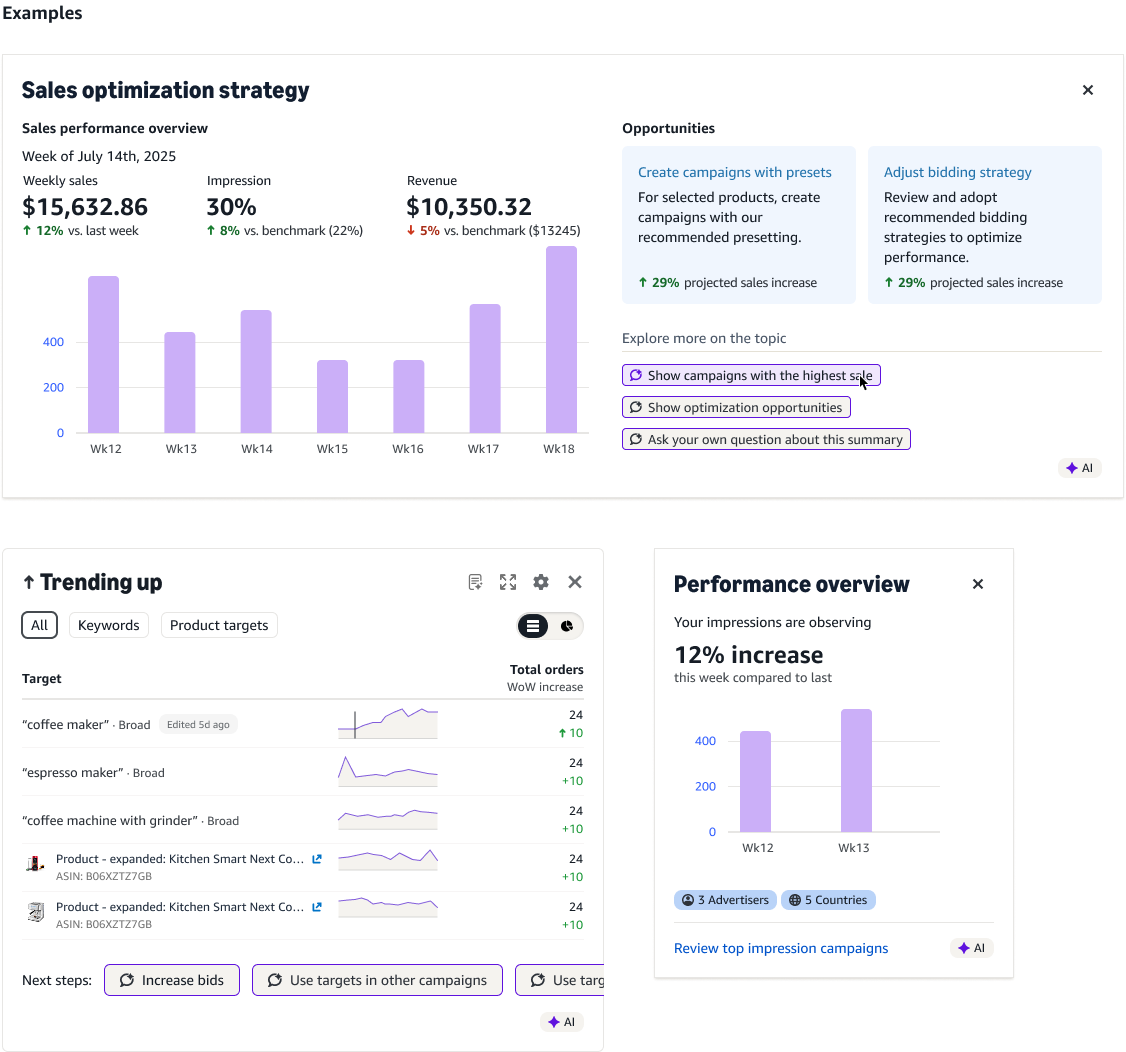
Task: Filter by Product targets
Action: pos(219,625)
